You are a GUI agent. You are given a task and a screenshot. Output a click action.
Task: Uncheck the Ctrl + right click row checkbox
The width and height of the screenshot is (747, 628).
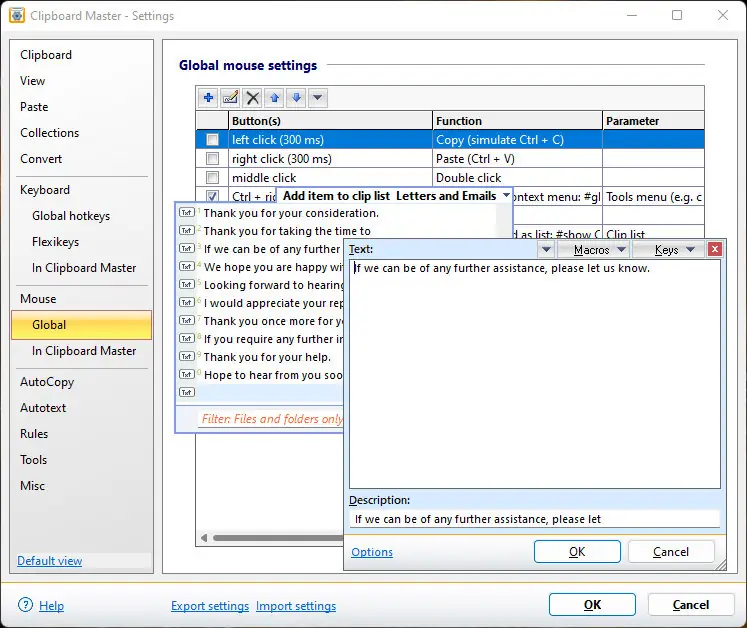click(212, 196)
